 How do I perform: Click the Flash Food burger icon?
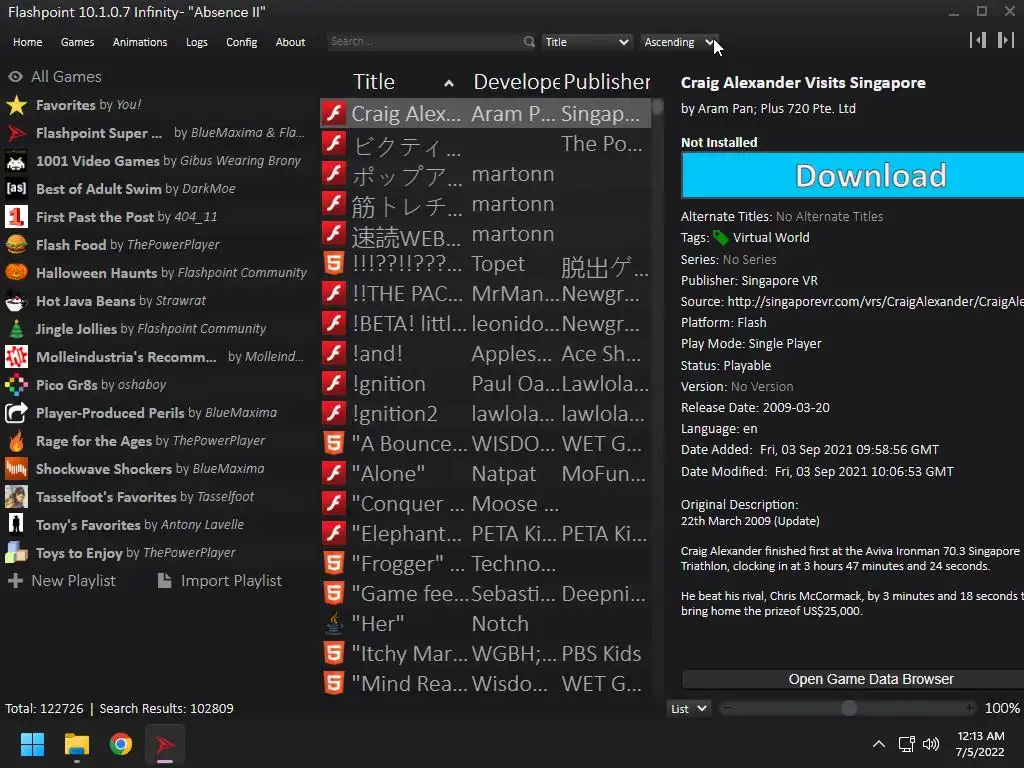point(16,245)
